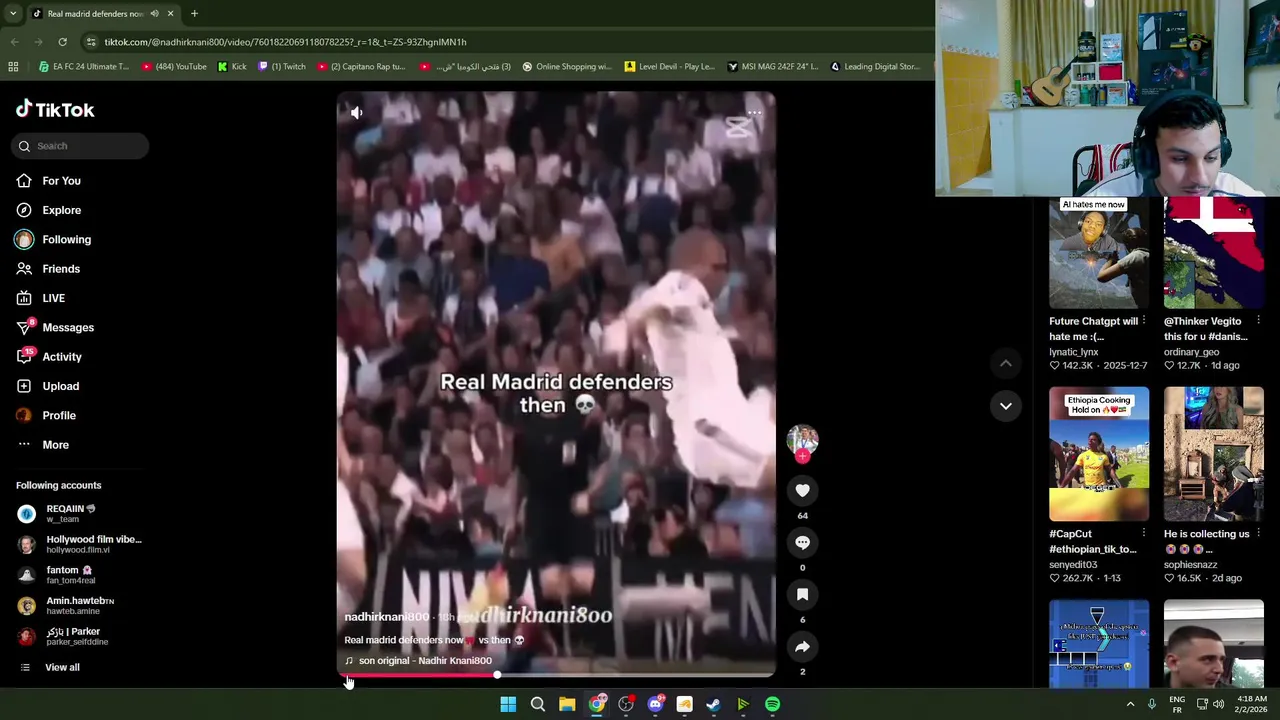The image size is (1280, 720).
Task: Open the Kick bookmark
Action: [x=232, y=67]
